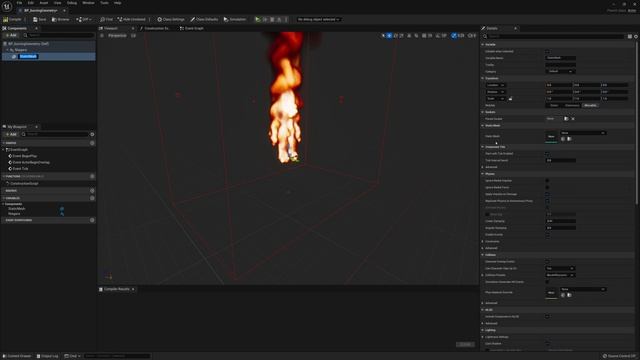
Task: Switch to the Event Graph tab
Action: [x=192, y=28]
